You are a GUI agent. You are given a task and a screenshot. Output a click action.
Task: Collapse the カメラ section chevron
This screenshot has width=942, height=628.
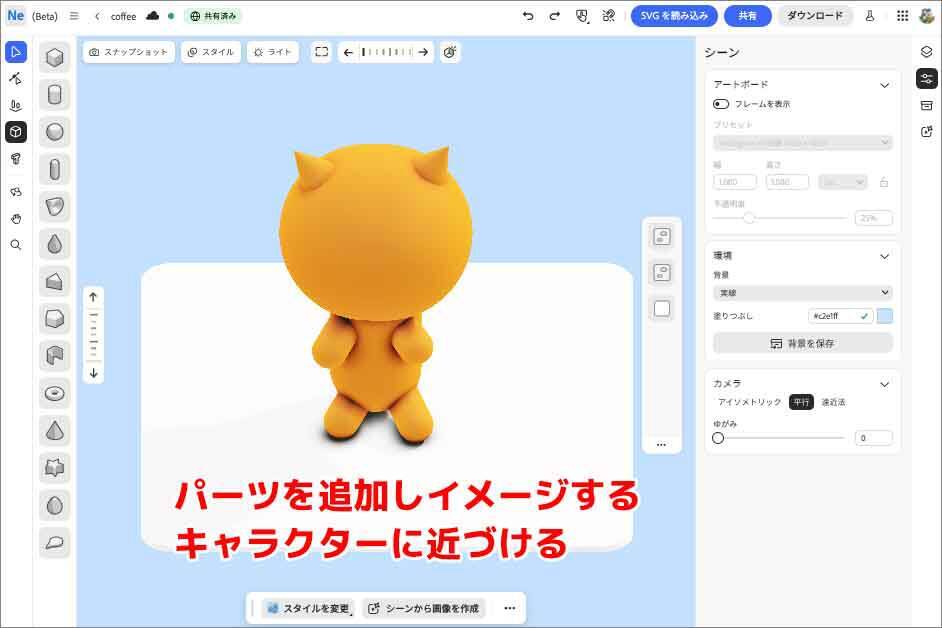tap(884, 384)
